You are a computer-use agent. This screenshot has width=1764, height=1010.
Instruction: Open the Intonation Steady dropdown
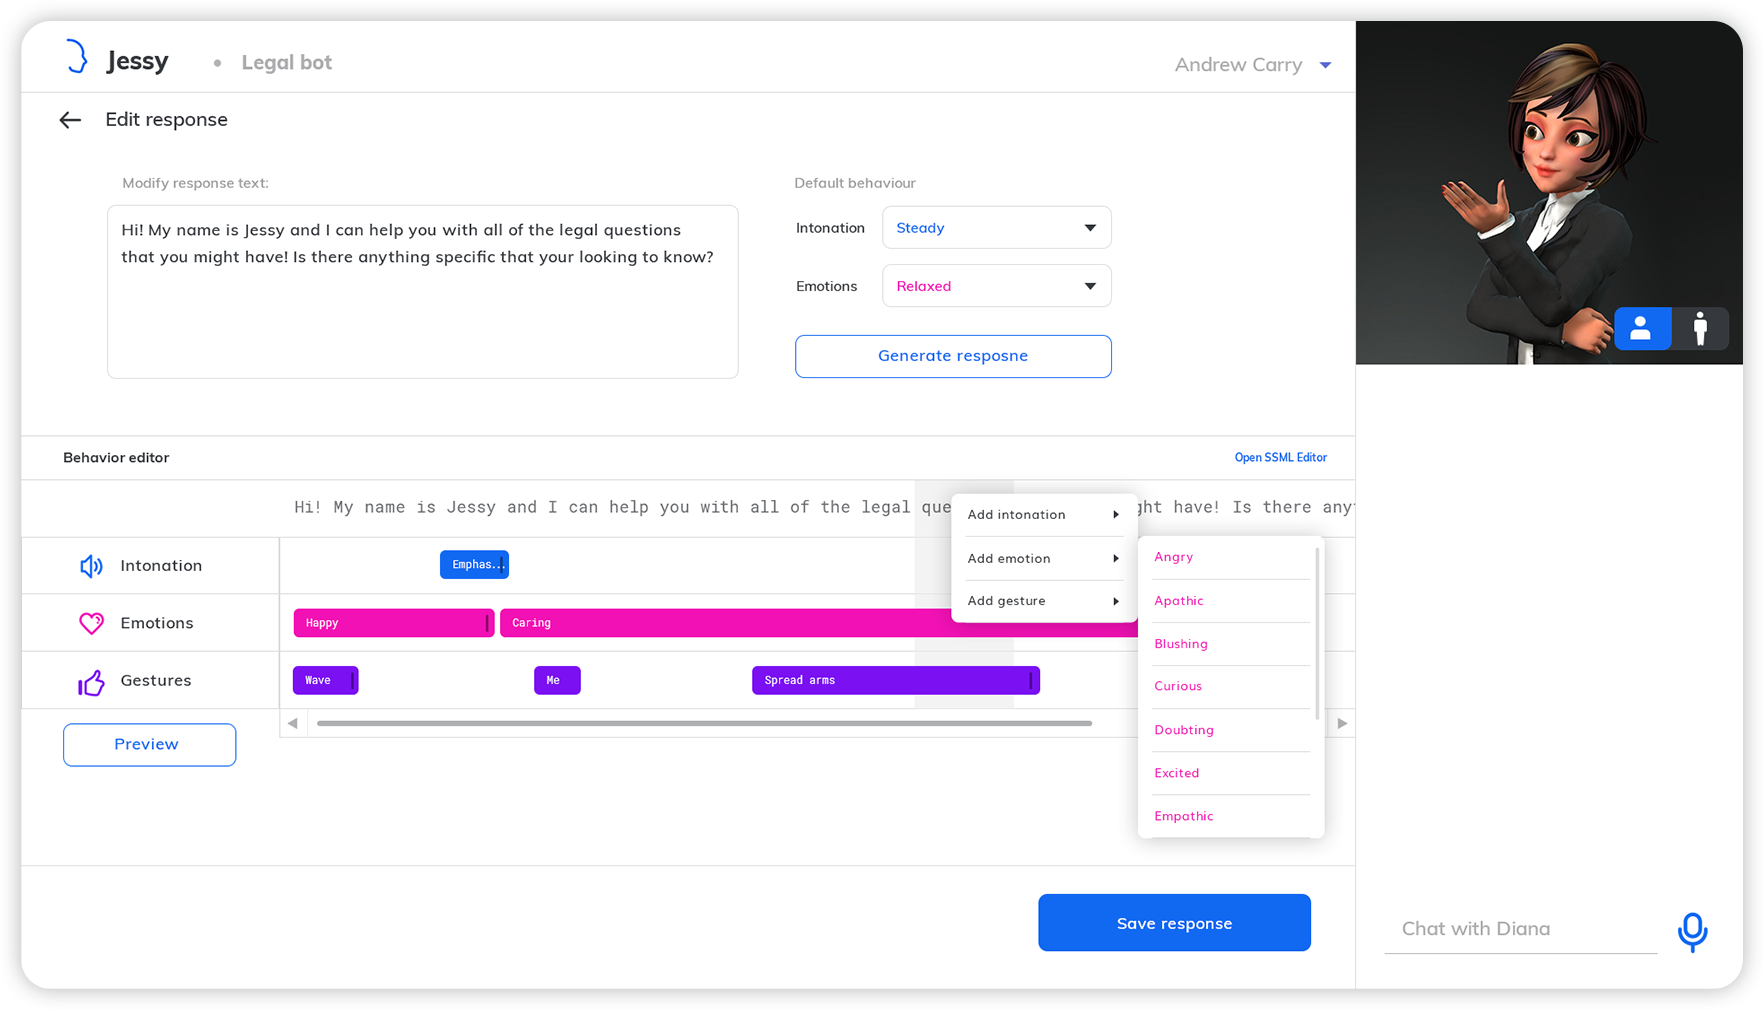tap(996, 228)
